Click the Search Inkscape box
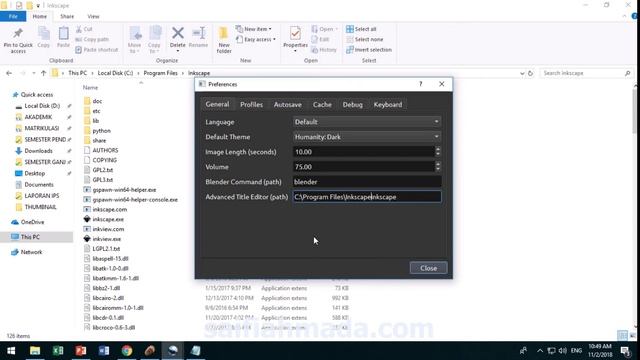 [x=587, y=73]
